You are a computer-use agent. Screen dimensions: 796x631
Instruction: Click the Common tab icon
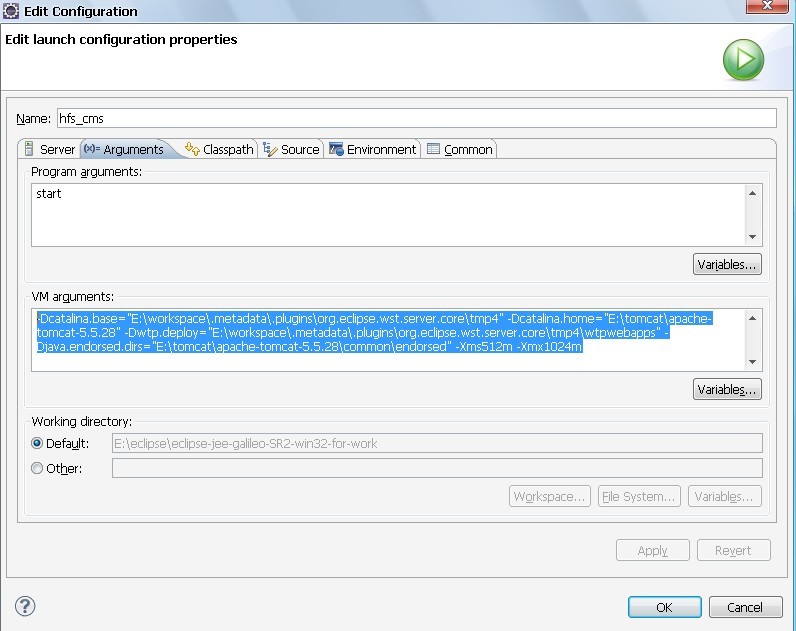(433, 149)
